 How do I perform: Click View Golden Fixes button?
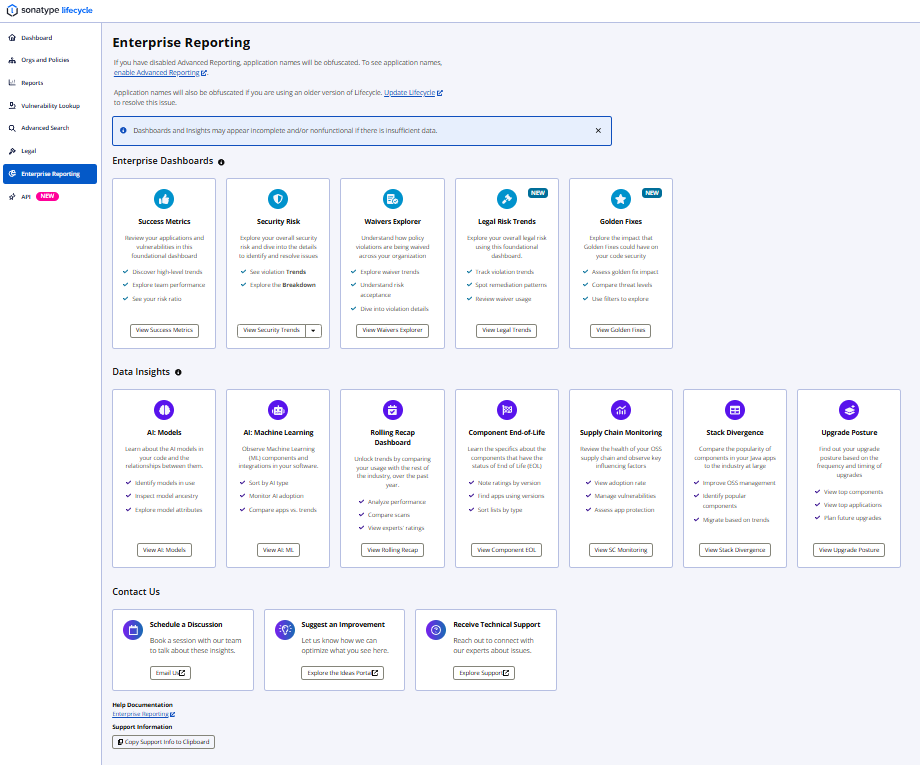point(620,331)
